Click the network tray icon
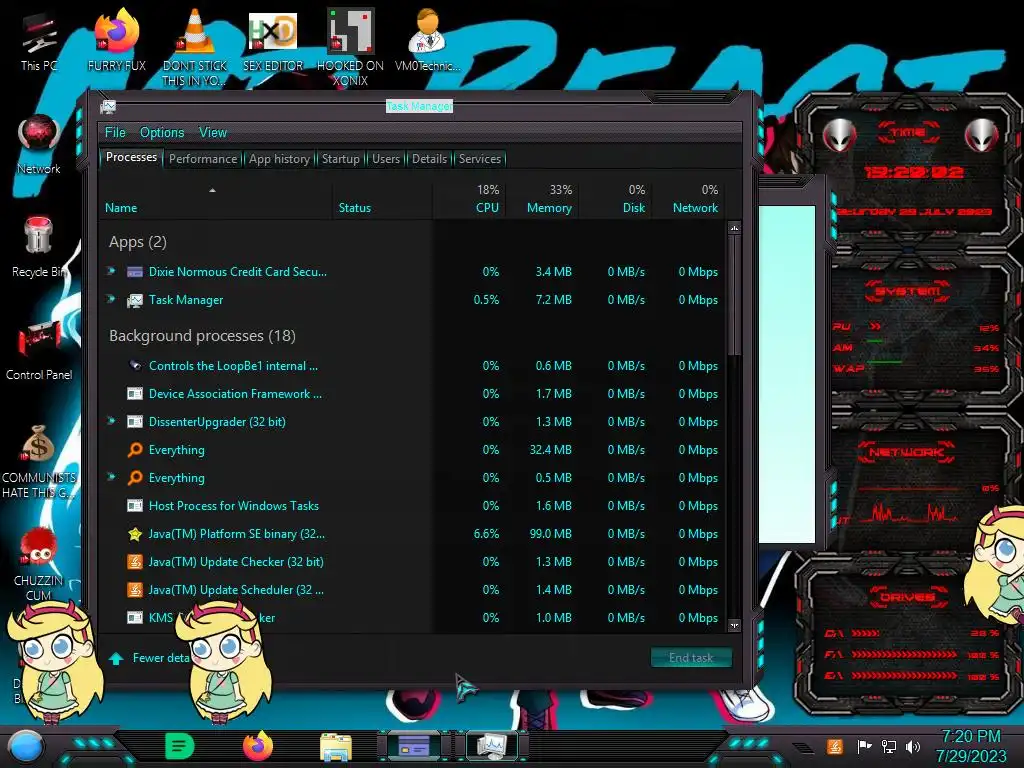This screenshot has width=1024, height=768. (x=889, y=746)
